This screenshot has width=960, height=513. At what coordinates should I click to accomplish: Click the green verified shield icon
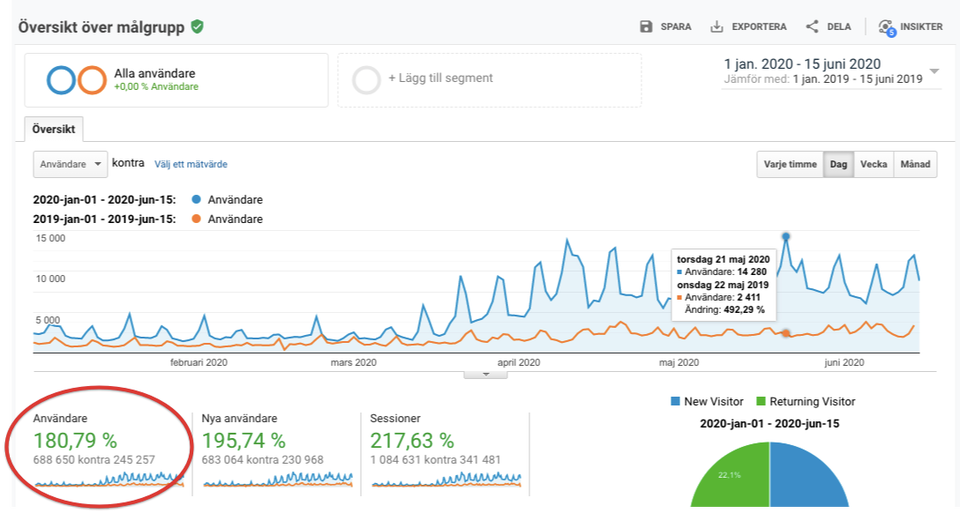pyautogui.click(x=197, y=27)
